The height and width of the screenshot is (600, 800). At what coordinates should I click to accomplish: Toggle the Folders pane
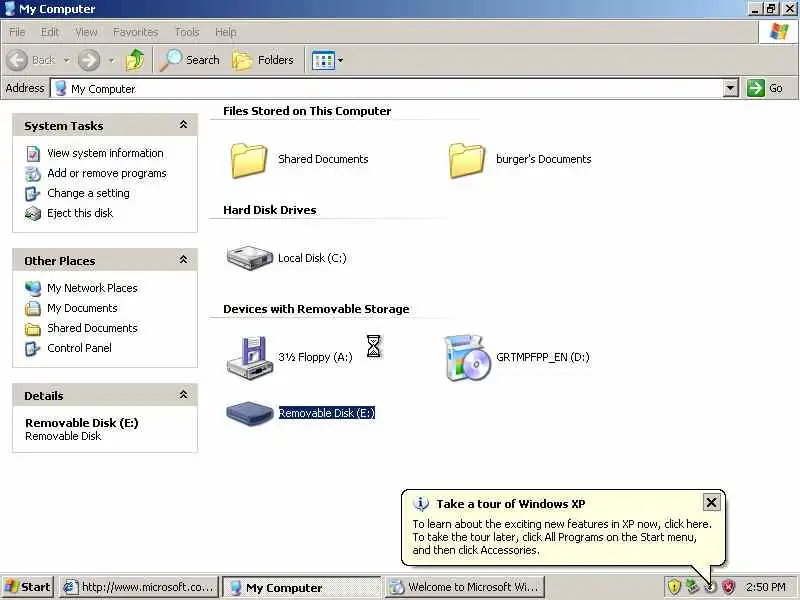click(263, 60)
